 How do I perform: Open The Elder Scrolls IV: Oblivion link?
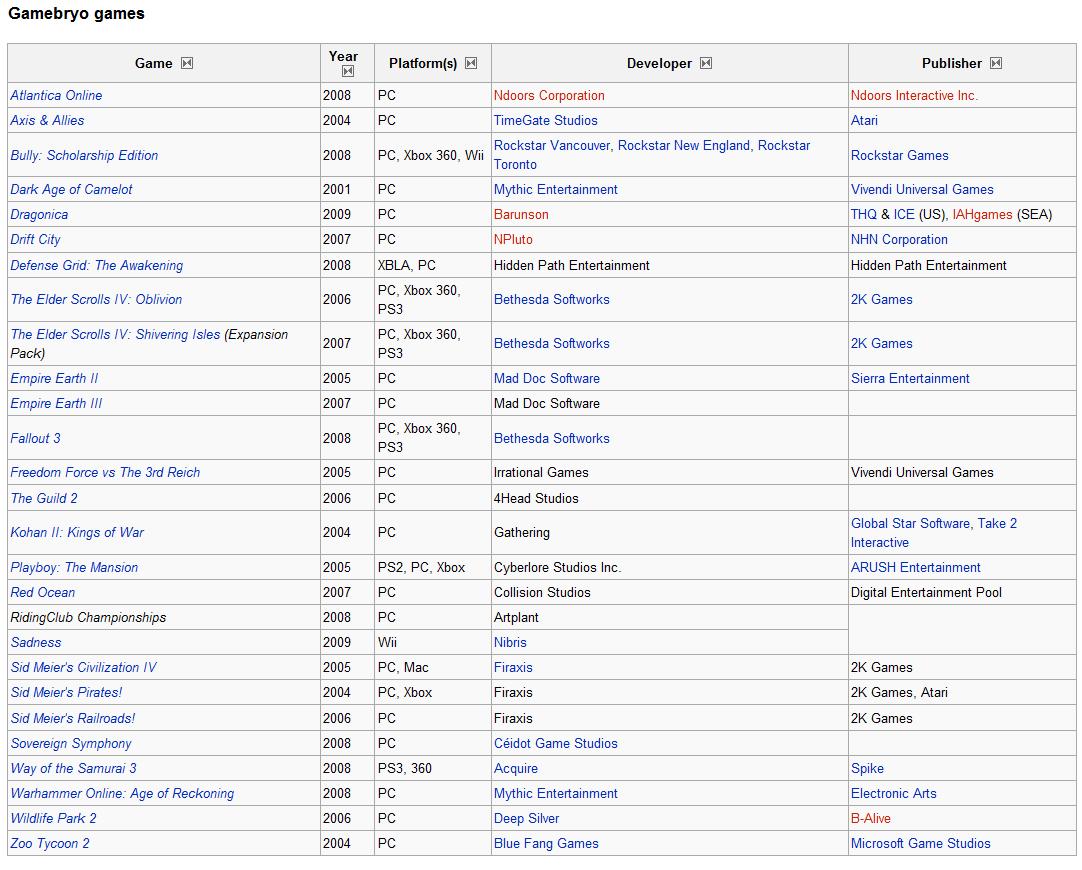[96, 299]
